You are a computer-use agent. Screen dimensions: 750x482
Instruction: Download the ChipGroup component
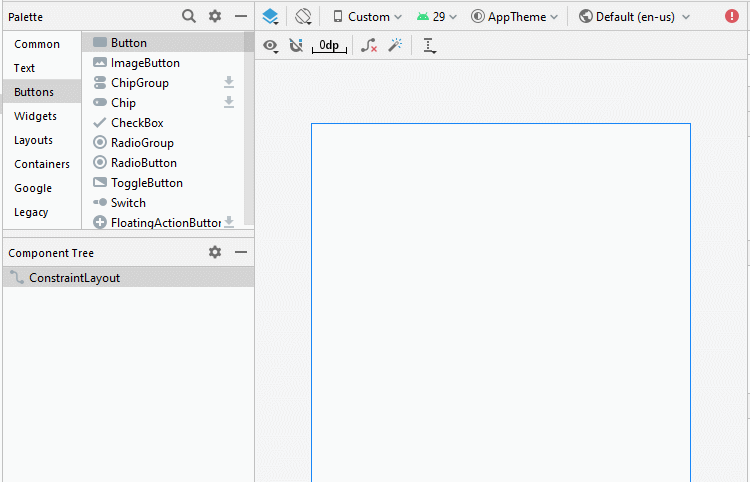click(x=228, y=83)
